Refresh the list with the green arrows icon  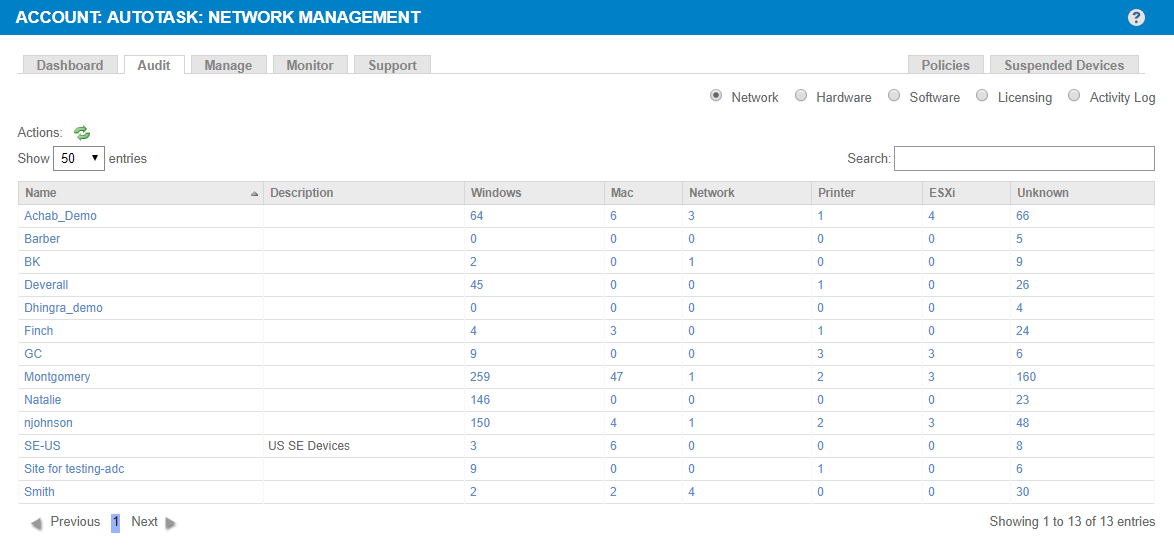82,133
